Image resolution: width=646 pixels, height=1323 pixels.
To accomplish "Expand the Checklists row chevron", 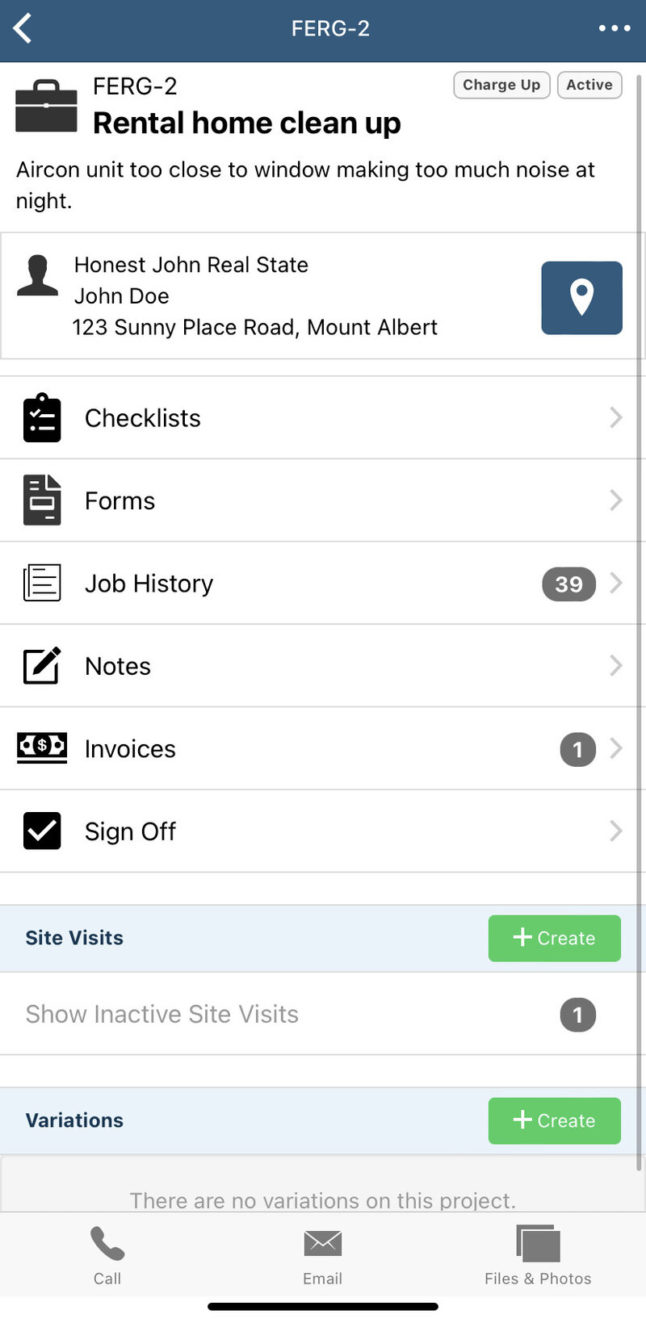I will tap(616, 418).
